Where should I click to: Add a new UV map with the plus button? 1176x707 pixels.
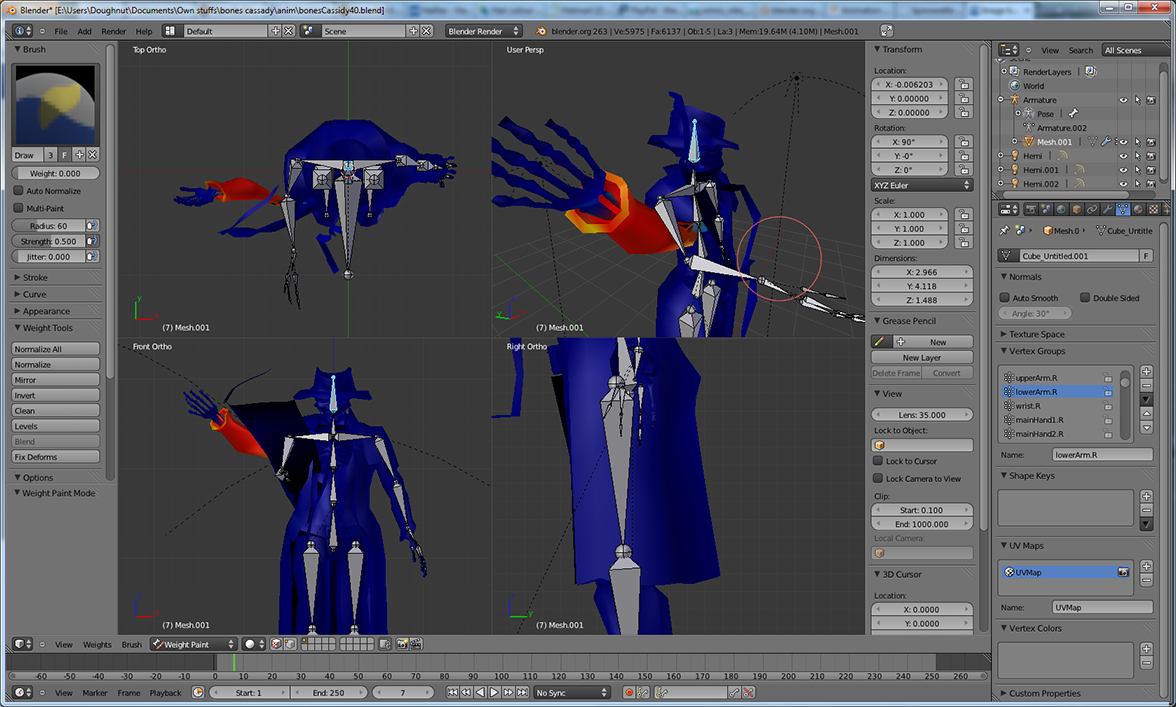(1147, 566)
